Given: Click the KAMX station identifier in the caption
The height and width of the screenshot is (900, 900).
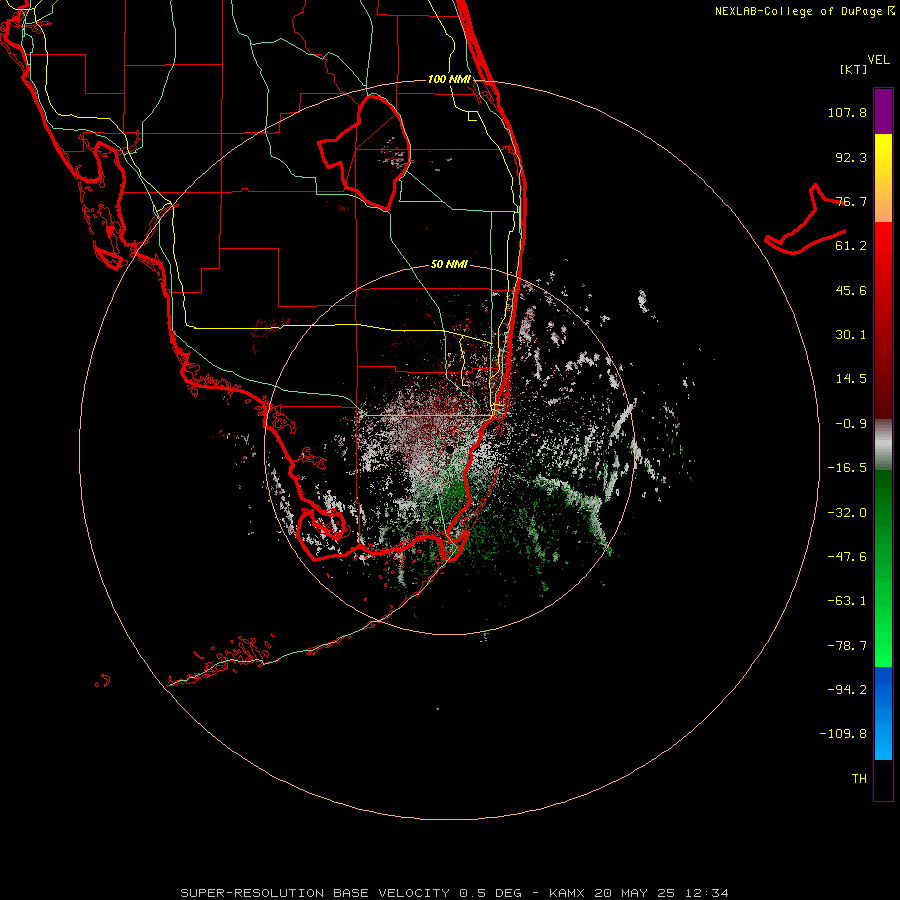Looking at the screenshot, I should tap(567, 893).
